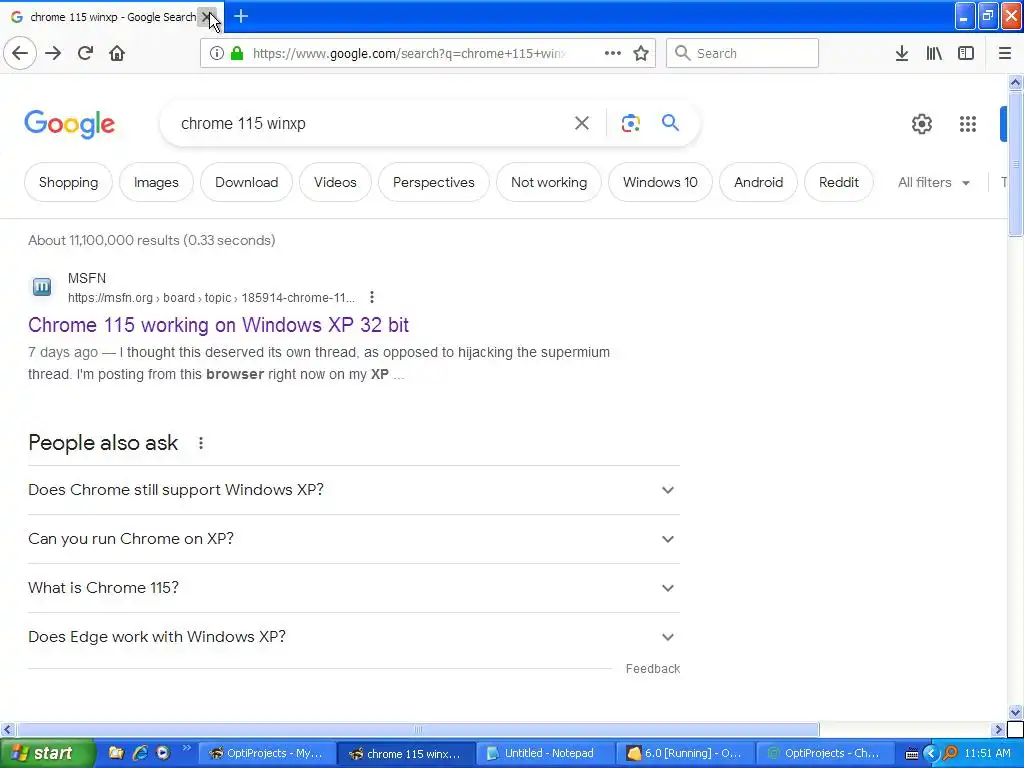The image size is (1024, 768).
Task: Expand hidden tray icons arrow
Action: coord(930,754)
